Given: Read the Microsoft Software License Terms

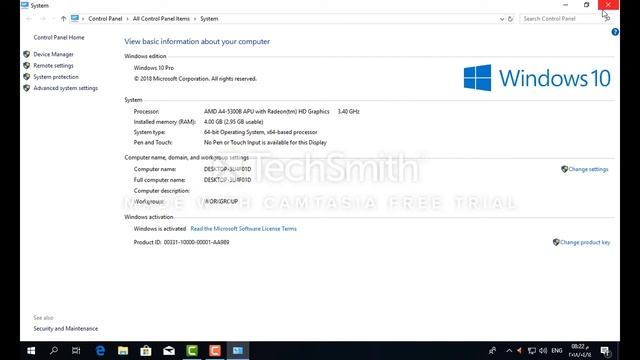Looking at the screenshot, I should tap(244, 229).
